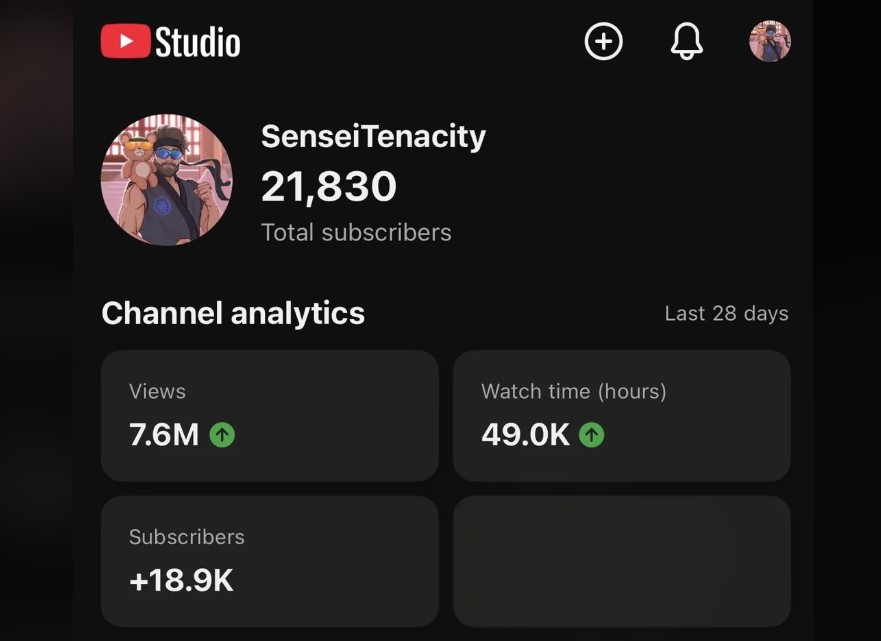Tap the green up arrow beside 7.6M views

click(x=222, y=435)
